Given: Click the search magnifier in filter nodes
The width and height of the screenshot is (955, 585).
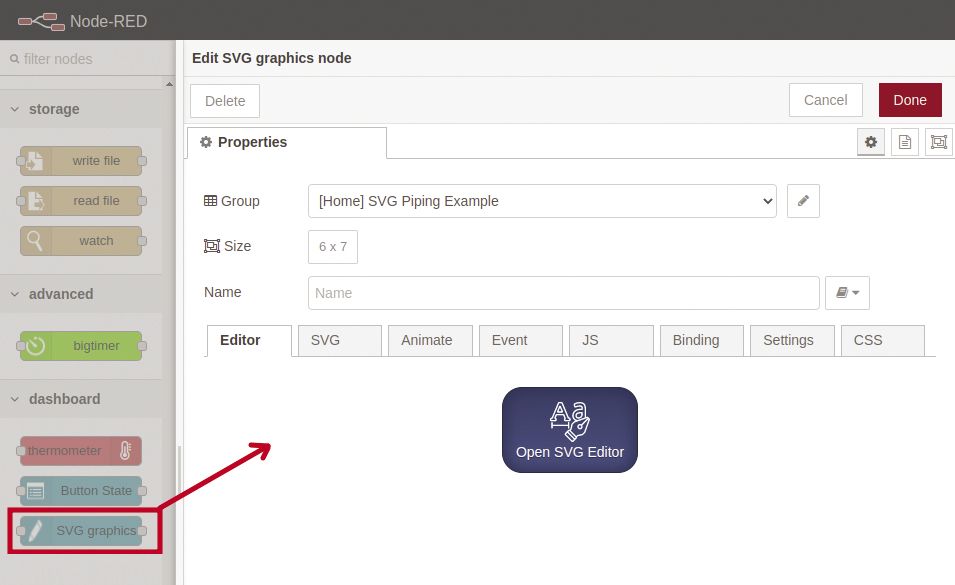Looking at the screenshot, I should [15, 59].
